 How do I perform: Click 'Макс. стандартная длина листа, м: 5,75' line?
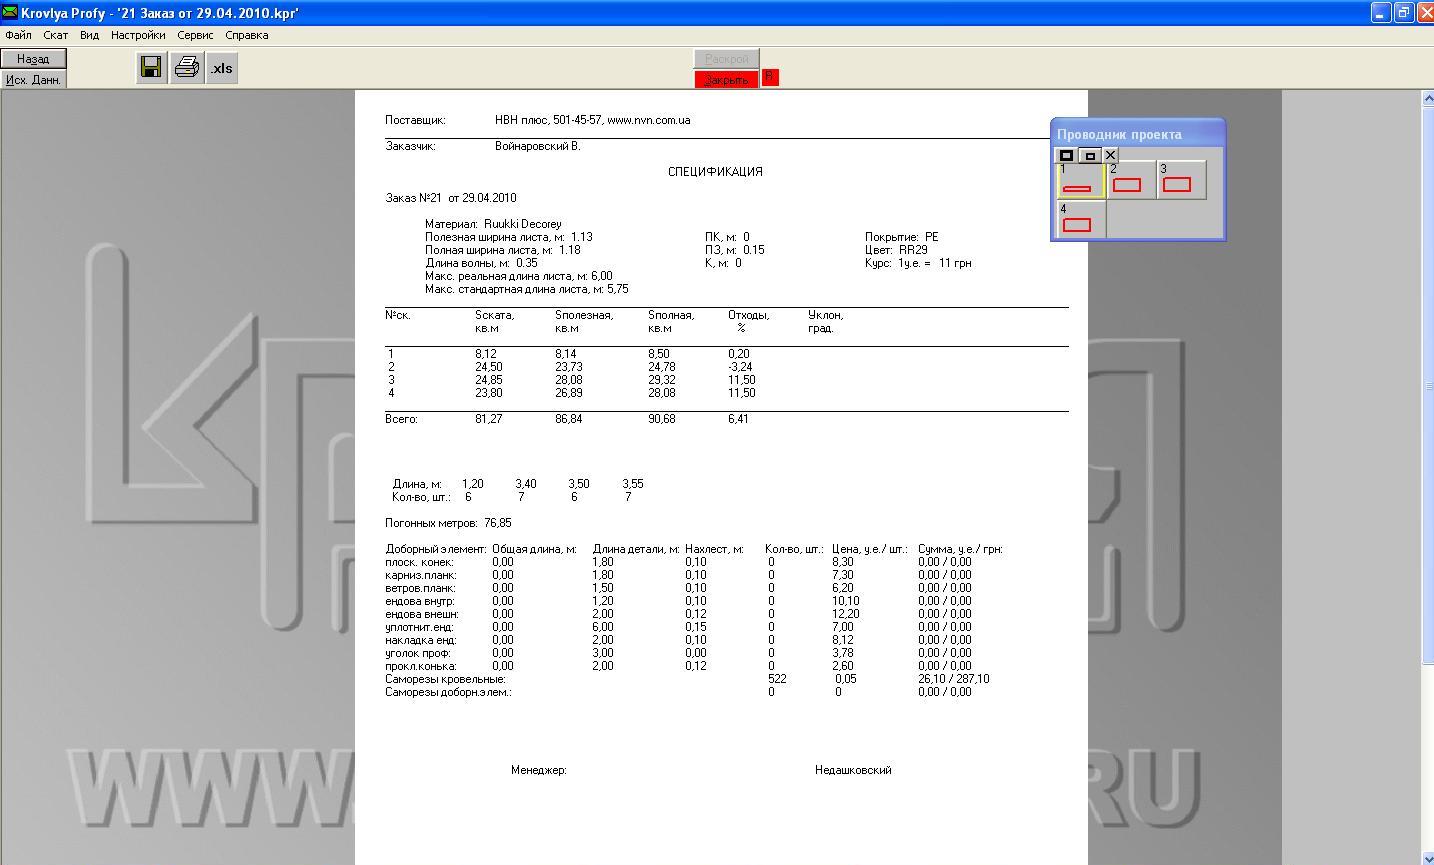527,289
